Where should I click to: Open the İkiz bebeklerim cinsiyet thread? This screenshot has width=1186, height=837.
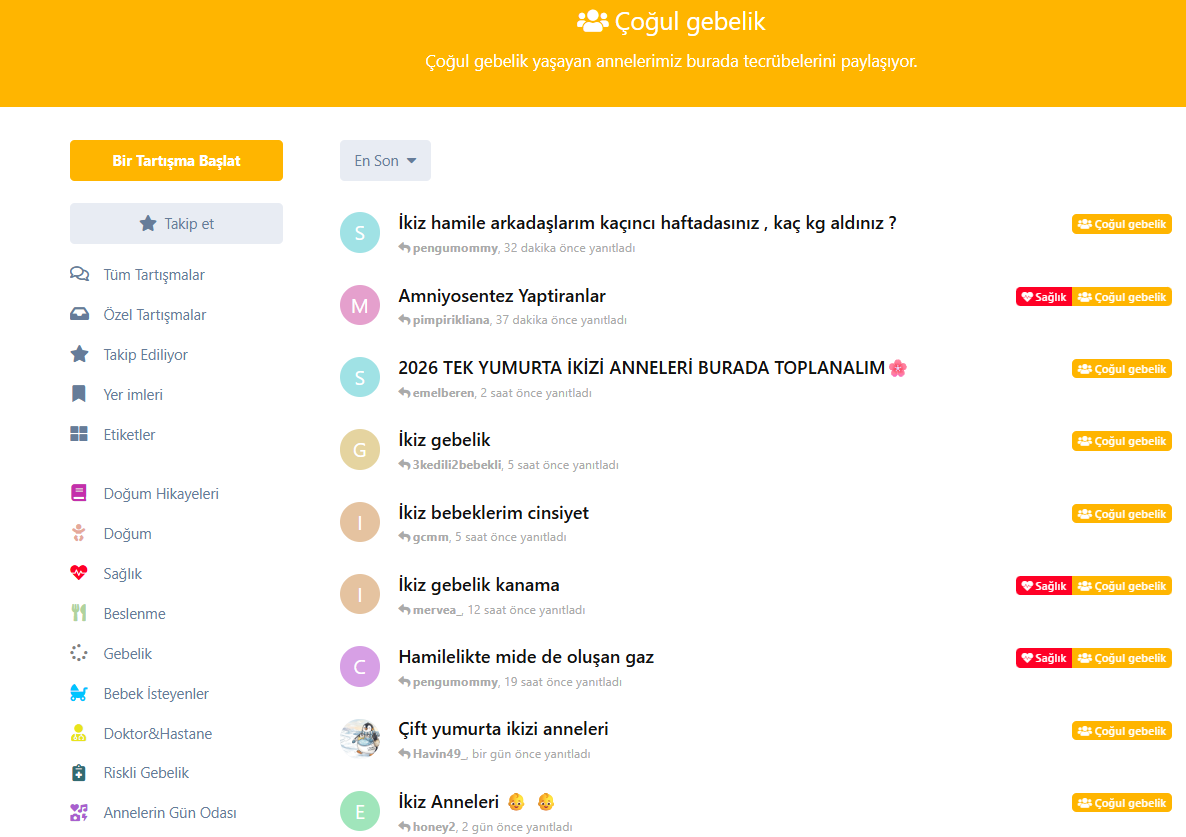click(x=494, y=513)
